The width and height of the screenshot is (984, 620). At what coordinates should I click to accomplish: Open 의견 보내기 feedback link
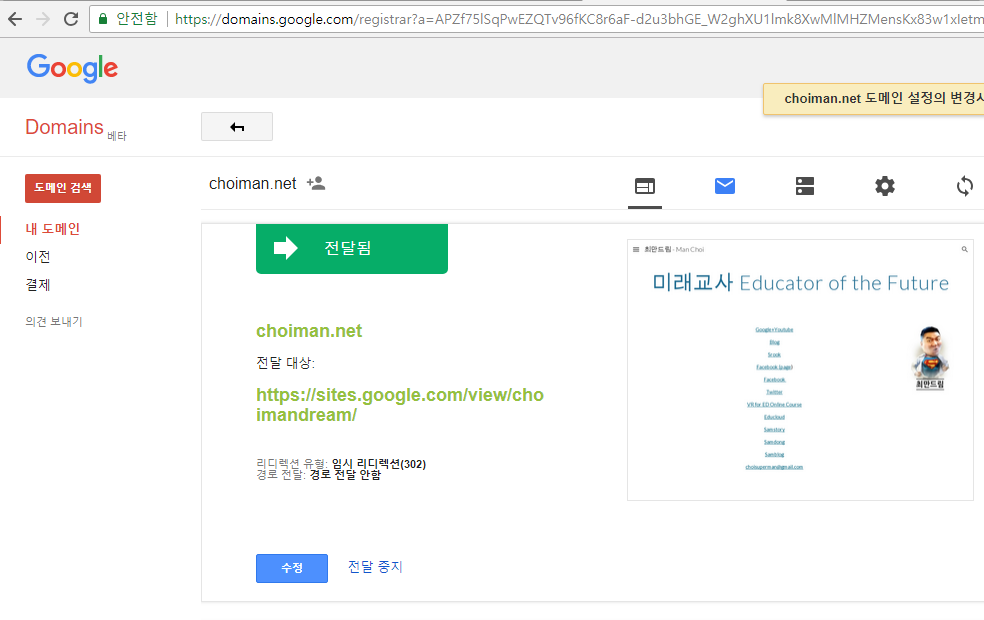point(54,321)
